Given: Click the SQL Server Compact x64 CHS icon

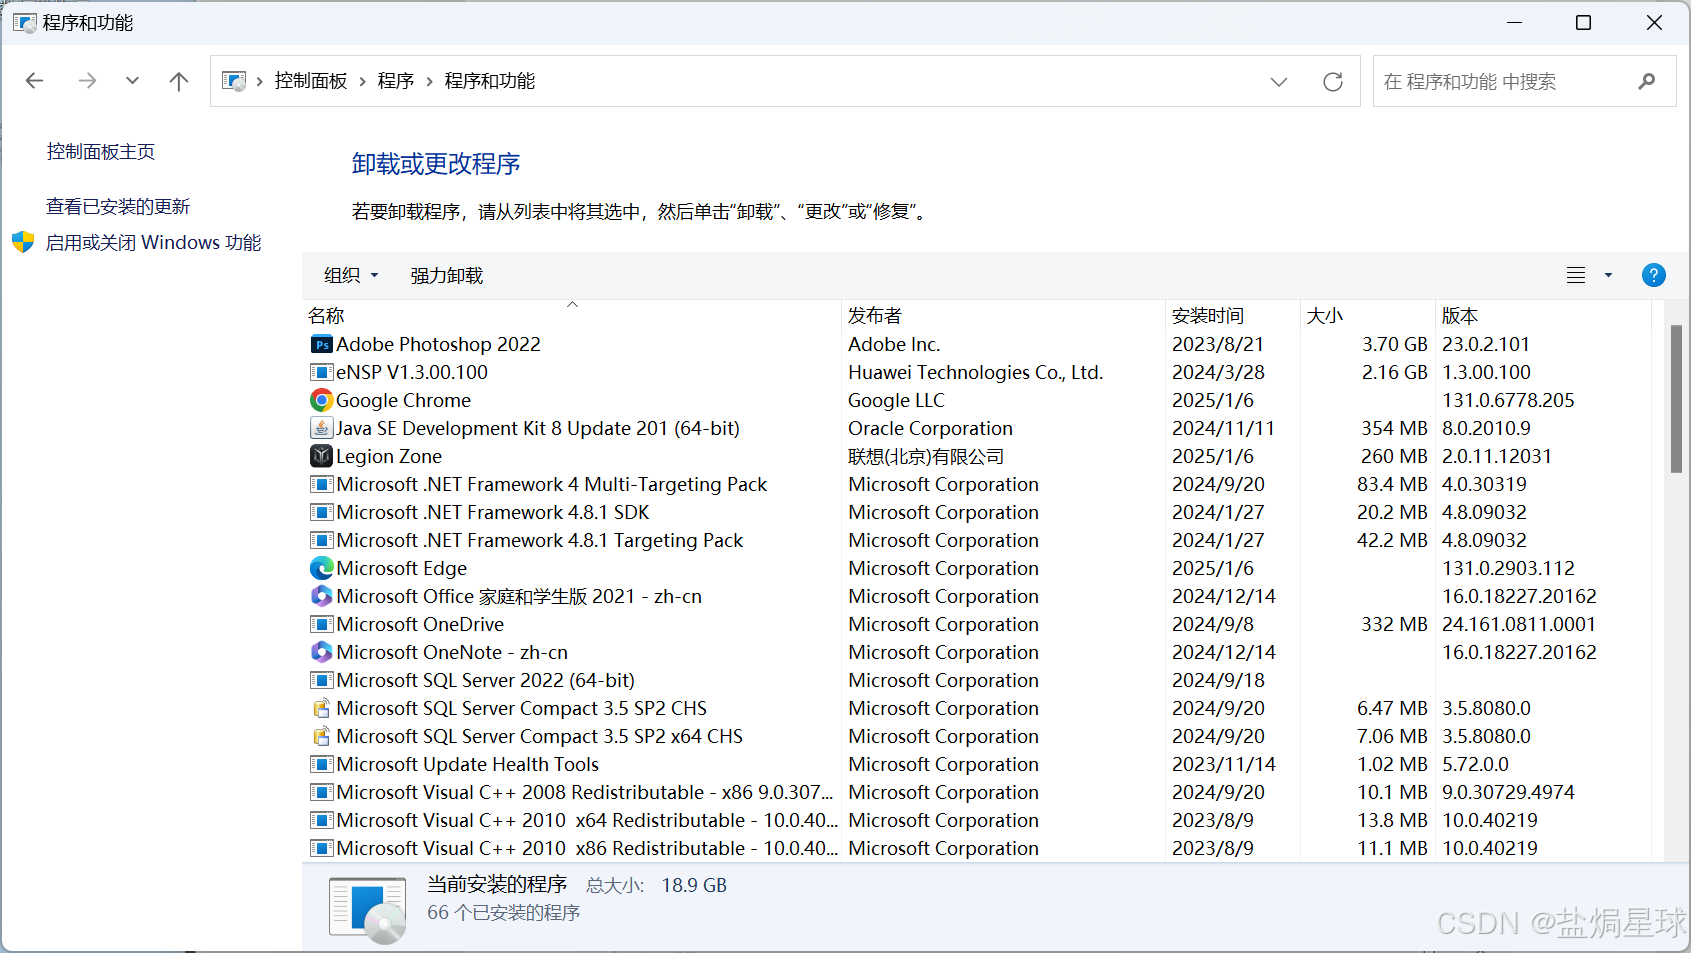Looking at the screenshot, I should coord(321,737).
